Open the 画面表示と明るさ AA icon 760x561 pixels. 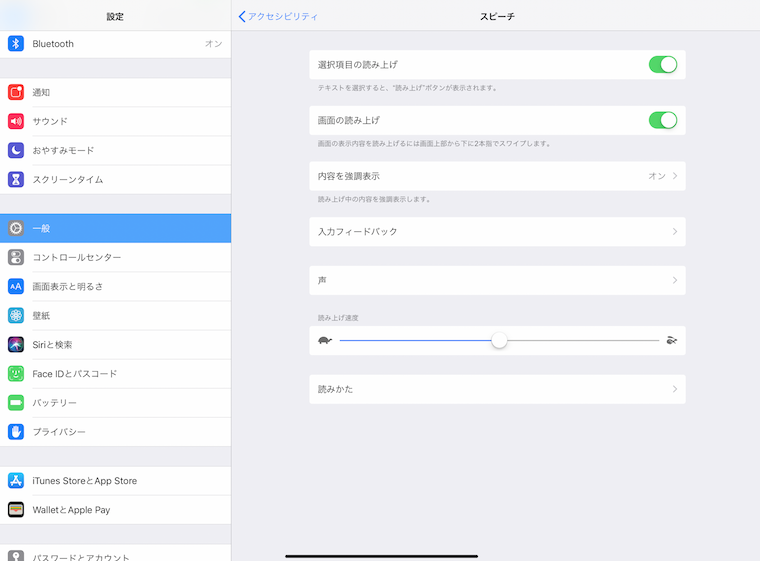point(16,287)
